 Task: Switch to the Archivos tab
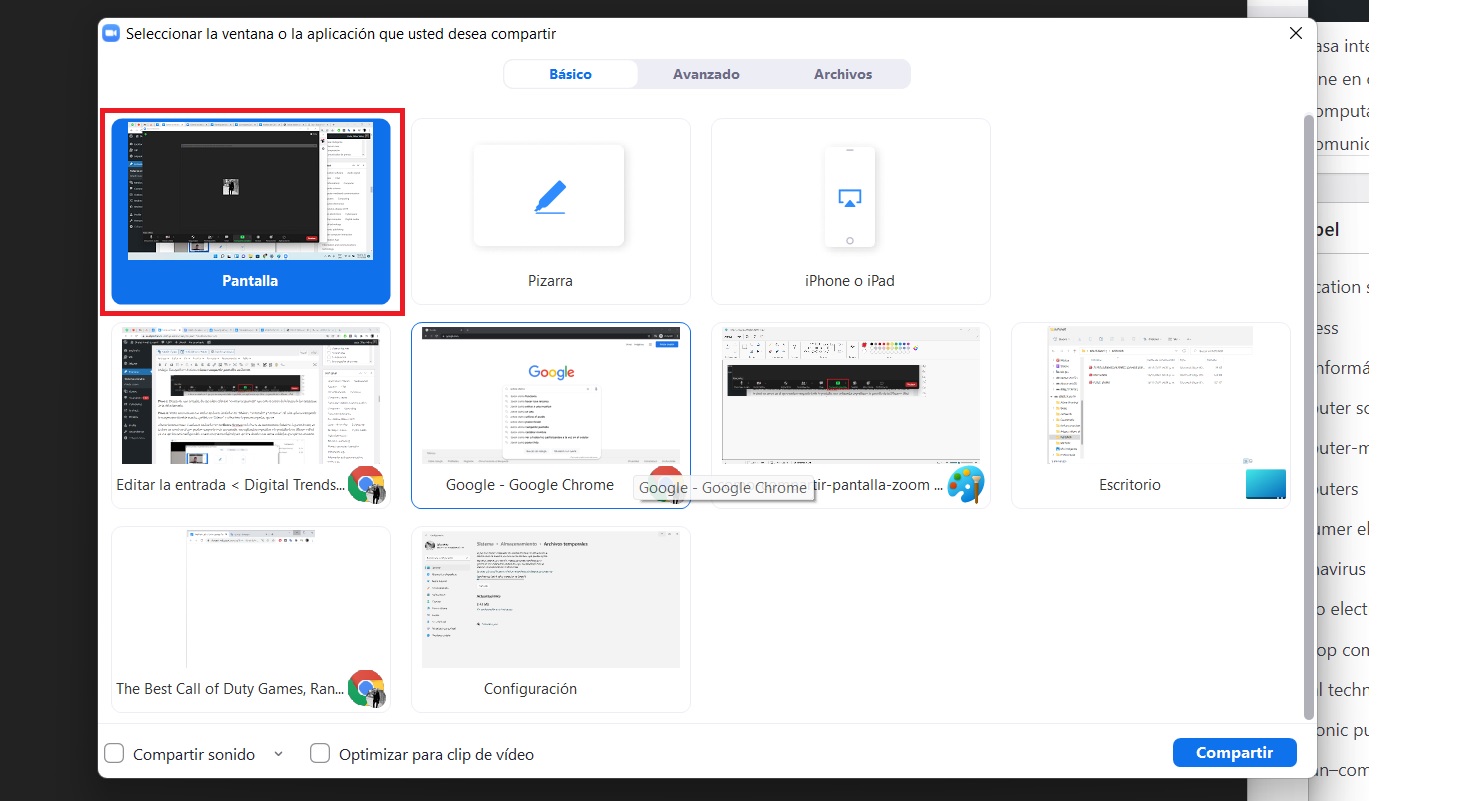click(842, 73)
